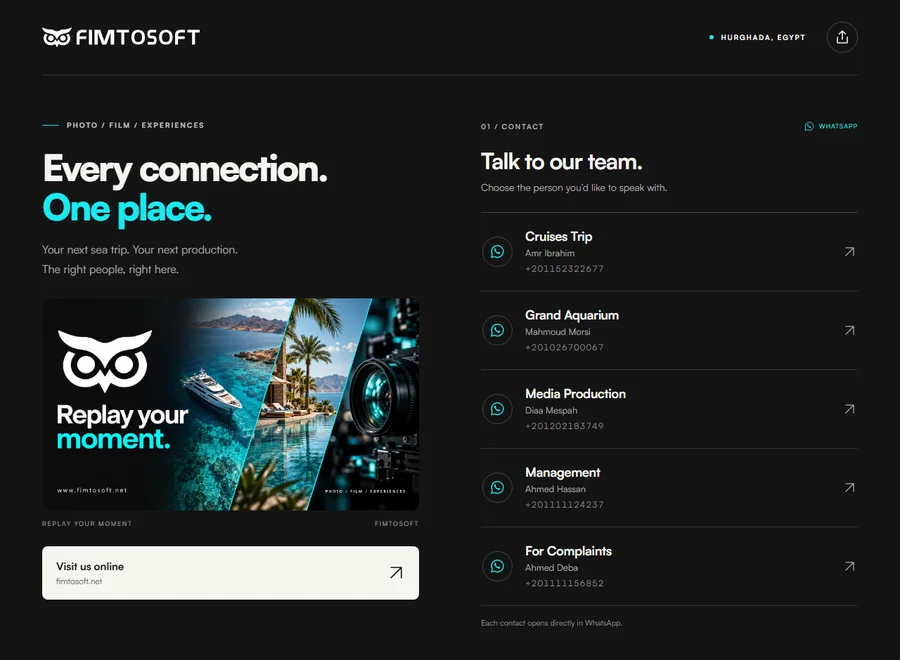Click phone number +201202183749
900x660 pixels.
[564, 426]
